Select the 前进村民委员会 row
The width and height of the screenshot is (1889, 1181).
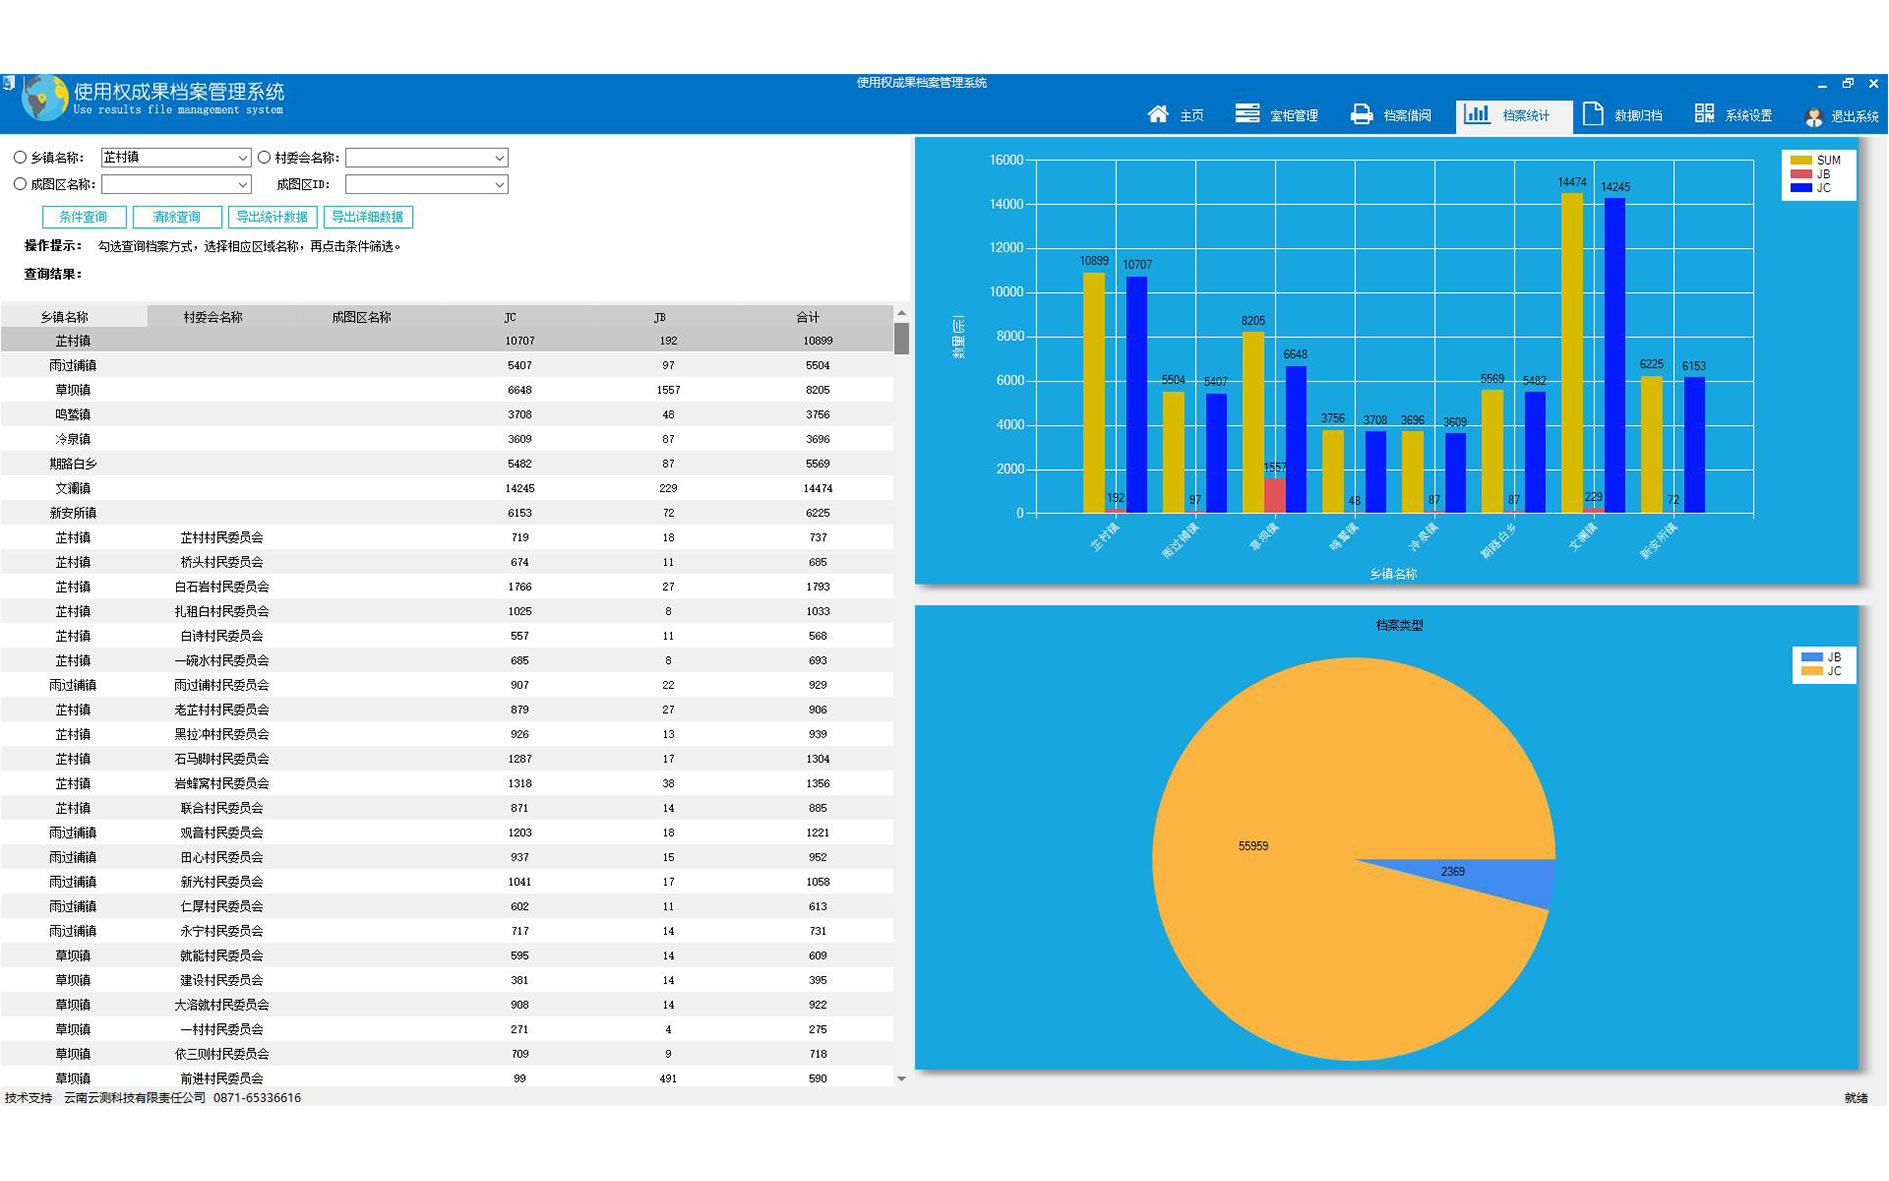(x=447, y=1079)
